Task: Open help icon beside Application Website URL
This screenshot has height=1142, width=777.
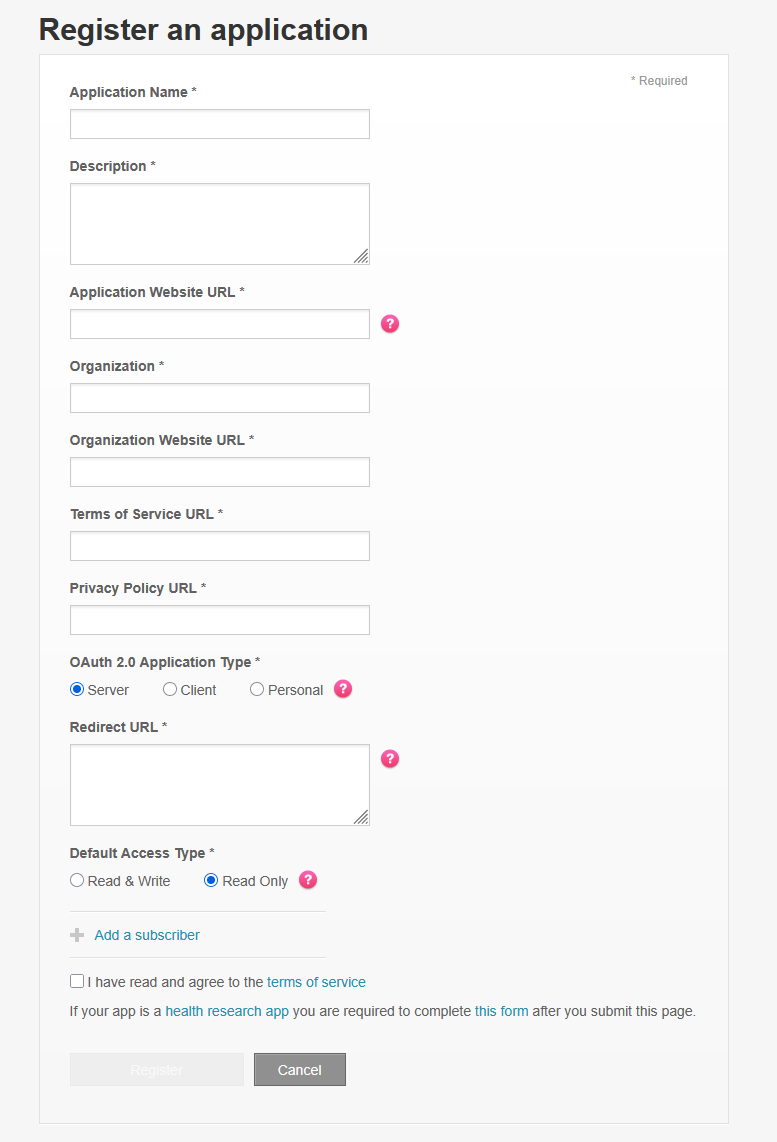Action: click(390, 323)
